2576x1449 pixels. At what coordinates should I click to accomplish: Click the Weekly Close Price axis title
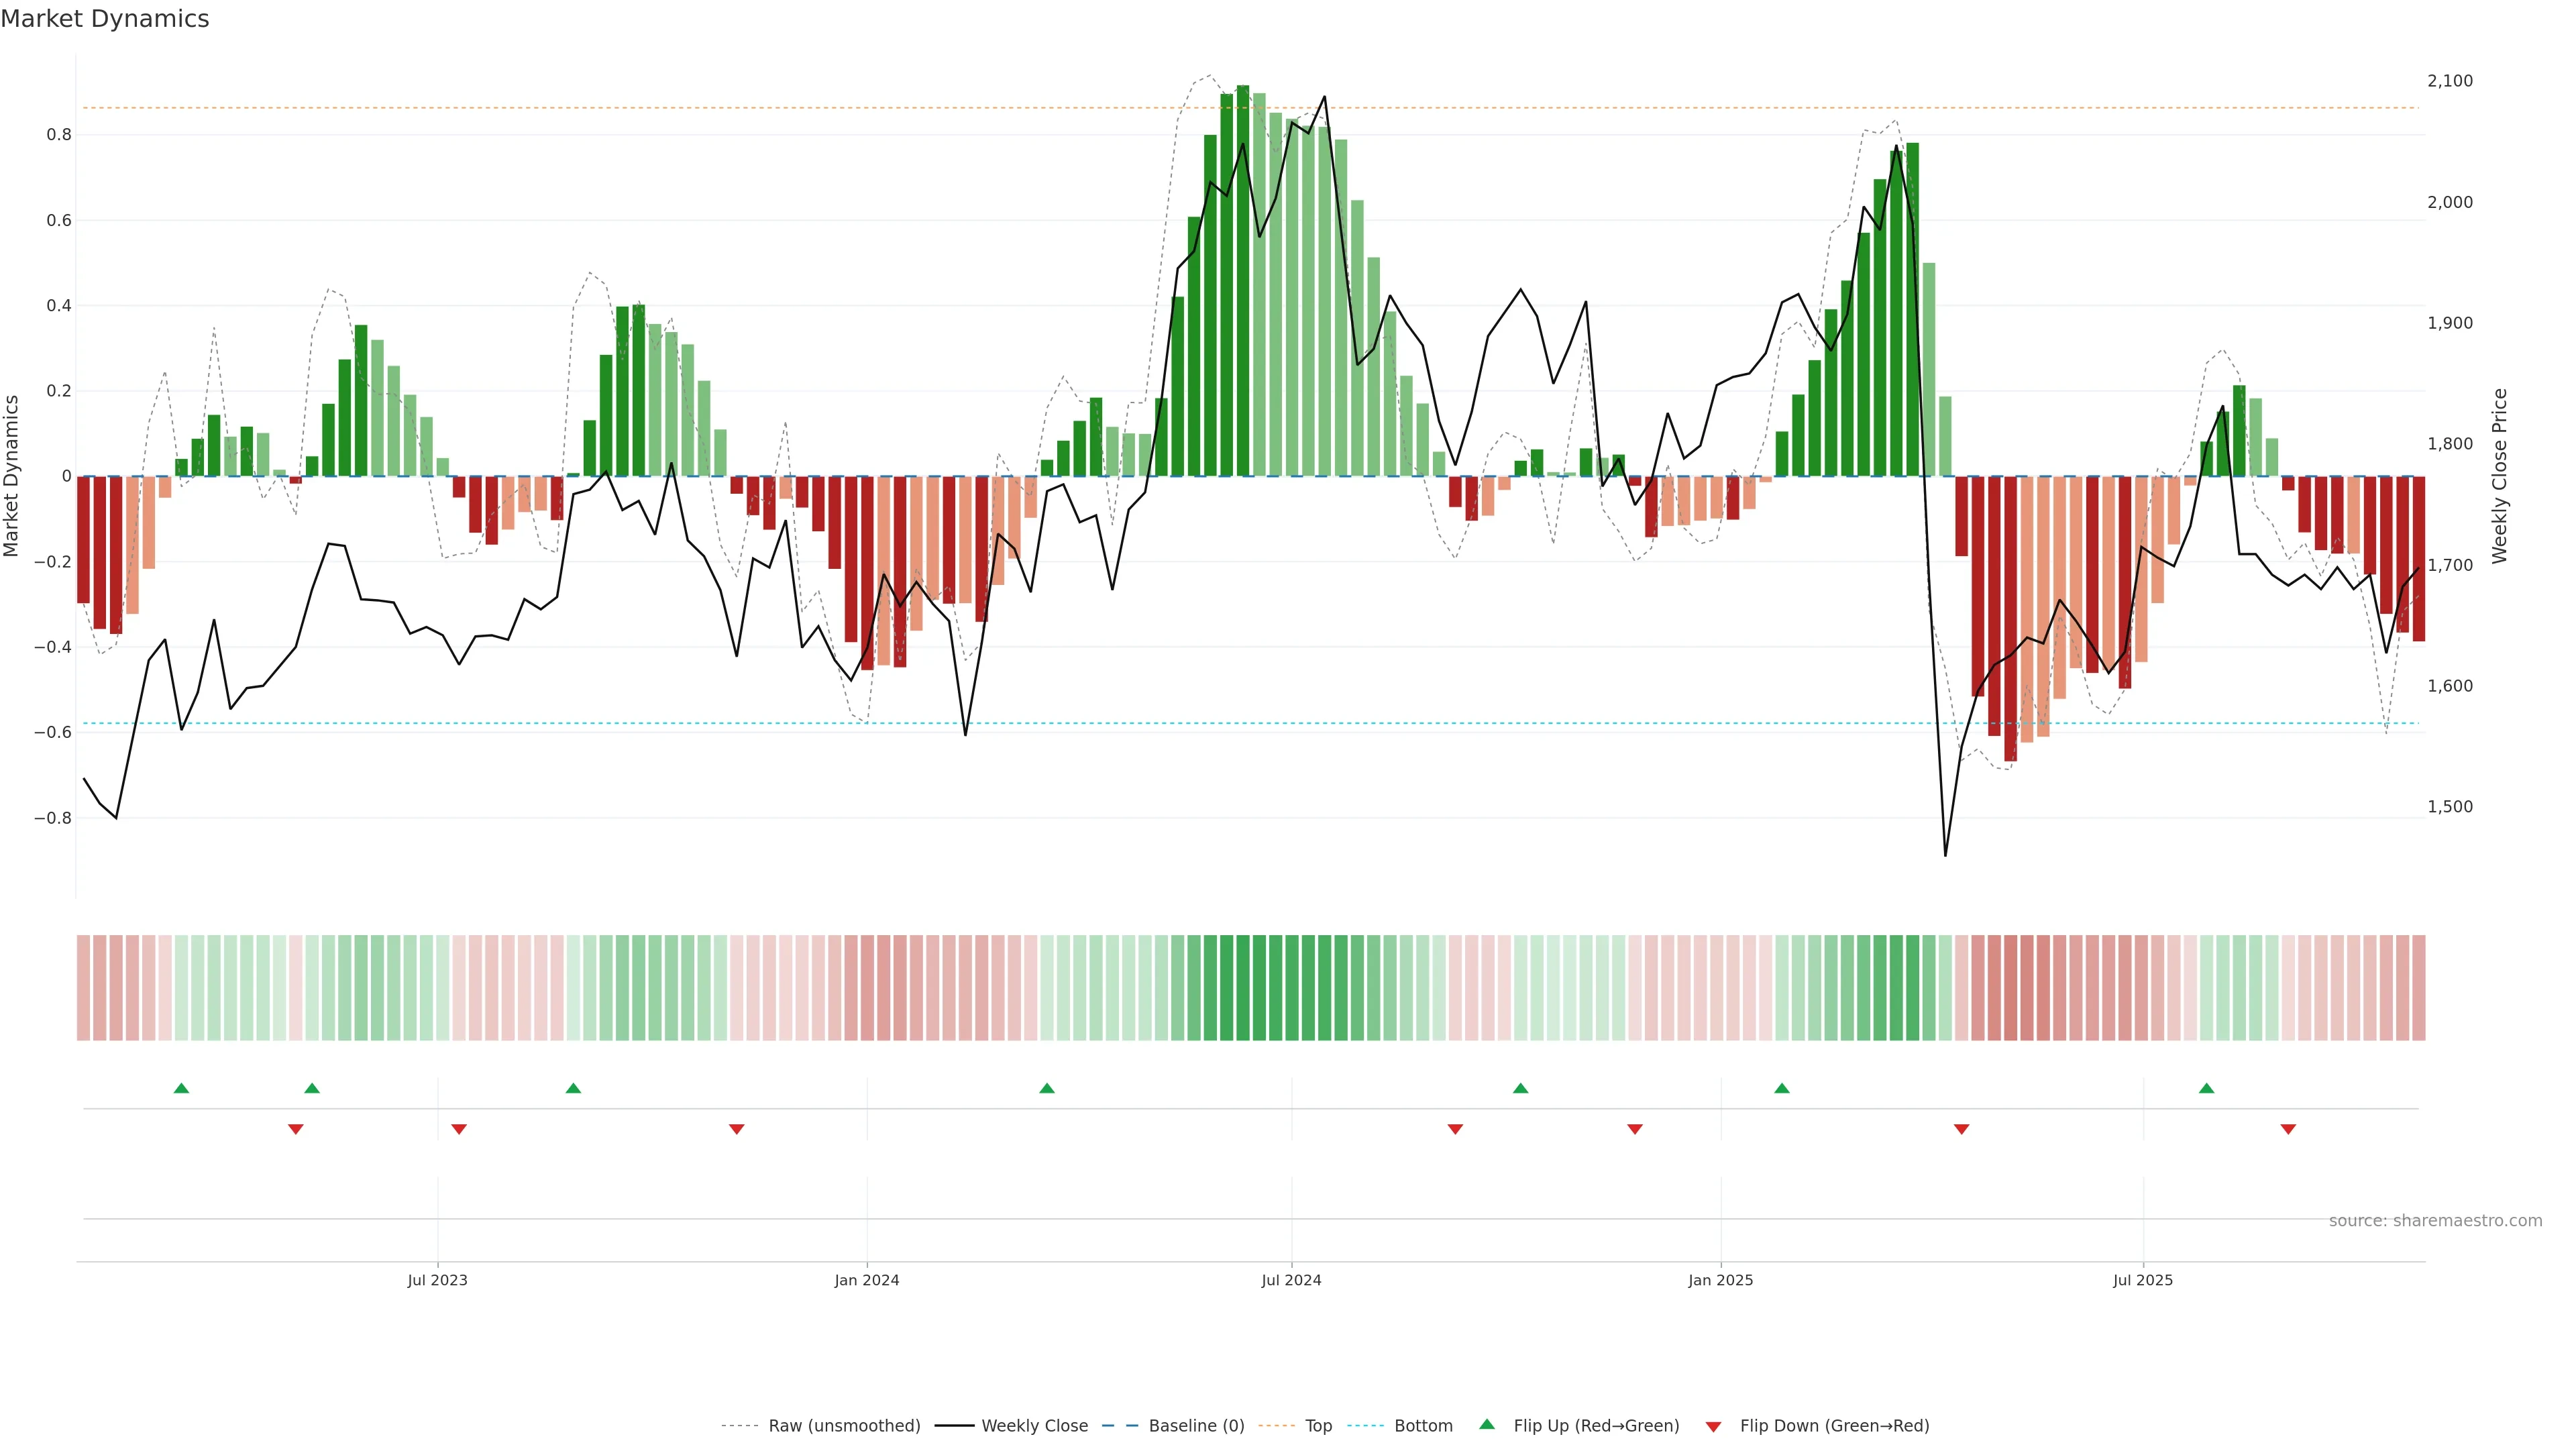pyautogui.click(x=2500, y=476)
